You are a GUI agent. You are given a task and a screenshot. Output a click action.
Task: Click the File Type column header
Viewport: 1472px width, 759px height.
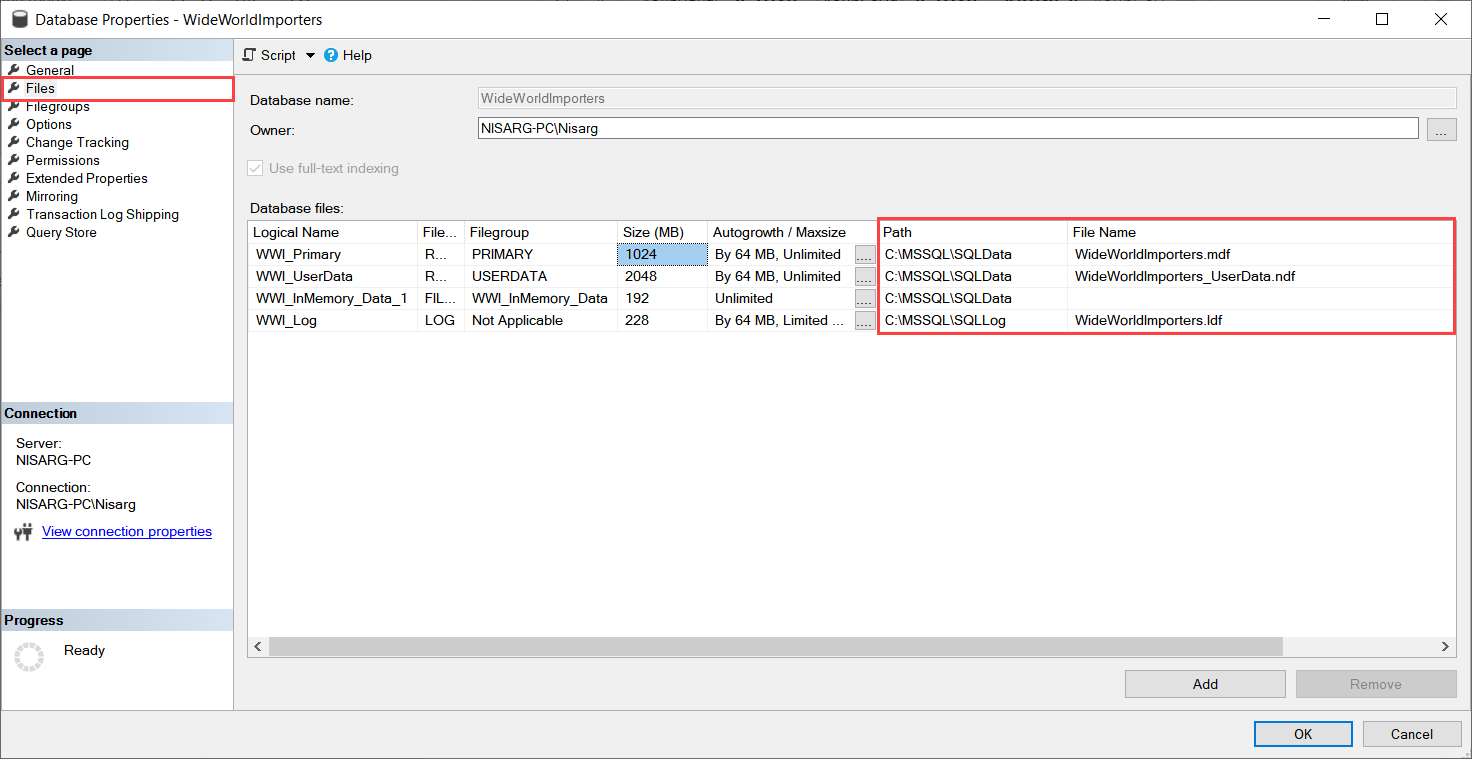pos(441,232)
